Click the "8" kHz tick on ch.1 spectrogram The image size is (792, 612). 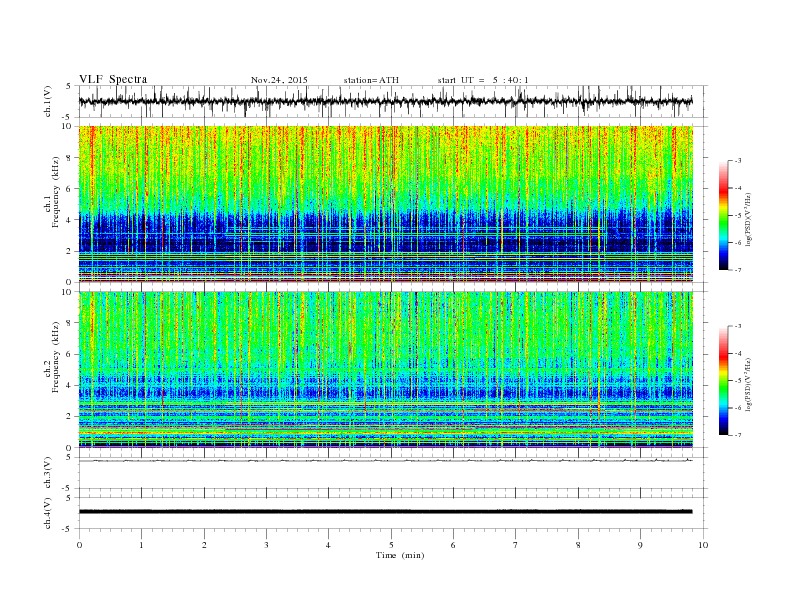(70, 158)
